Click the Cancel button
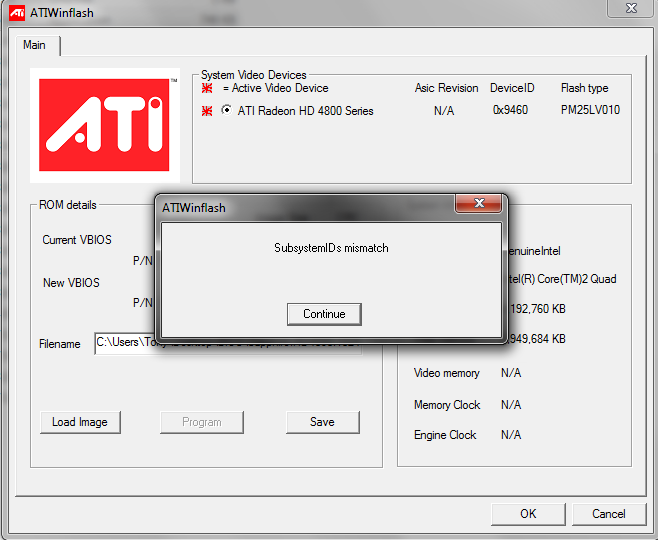658x540 pixels. [x=608, y=514]
